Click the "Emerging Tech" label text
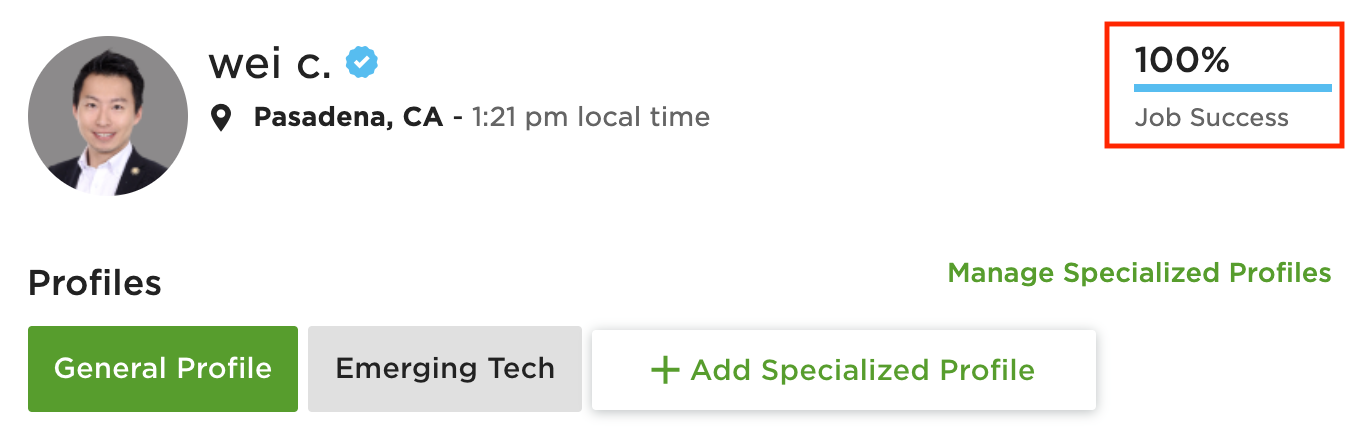Viewport: 1353px width, 442px height. tap(444, 369)
